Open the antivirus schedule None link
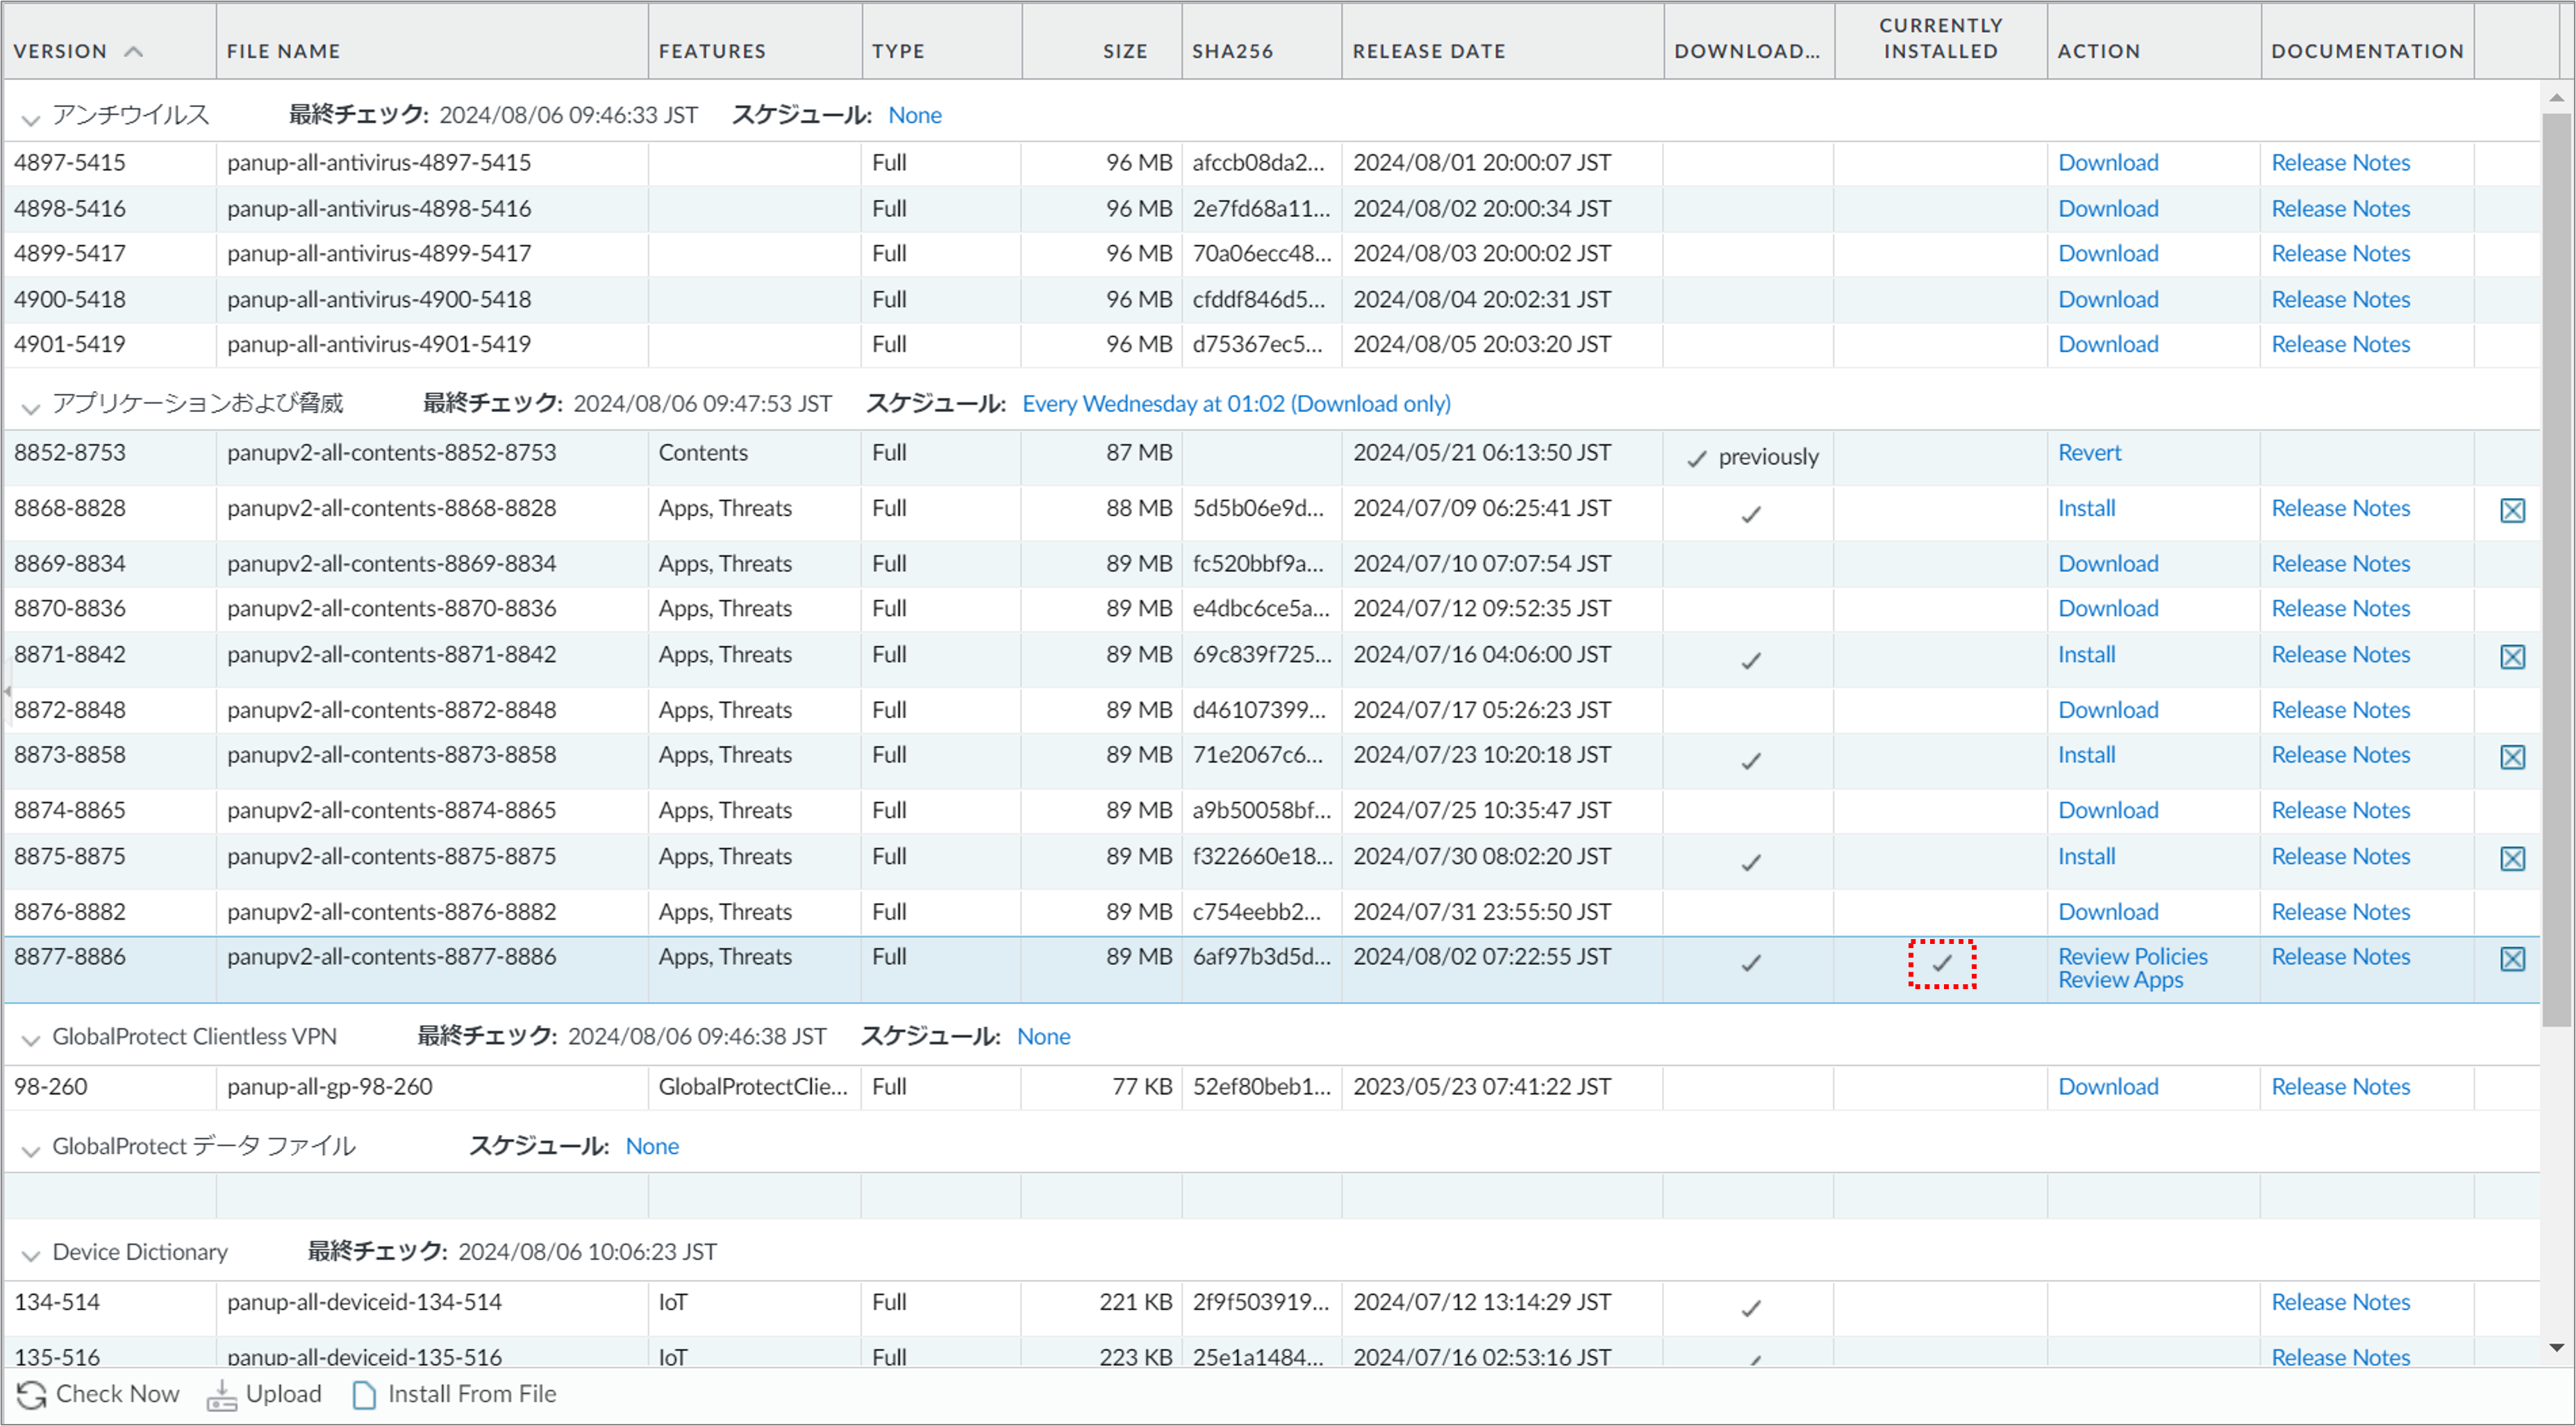2576x1426 pixels. pyautogui.click(x=915, y=115)
